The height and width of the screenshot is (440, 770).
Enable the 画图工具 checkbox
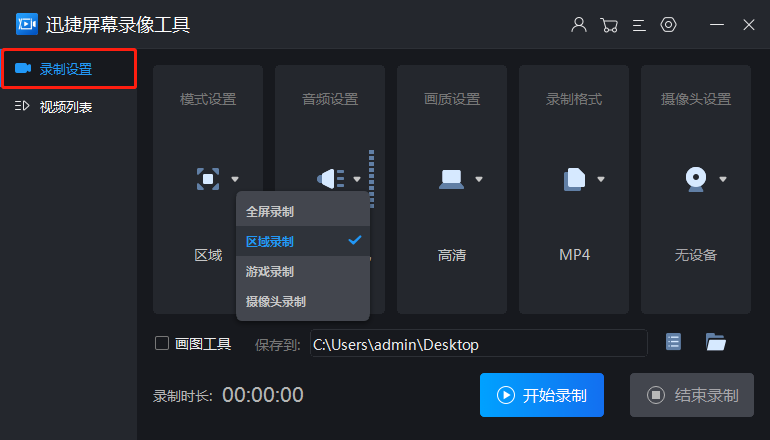162,343
